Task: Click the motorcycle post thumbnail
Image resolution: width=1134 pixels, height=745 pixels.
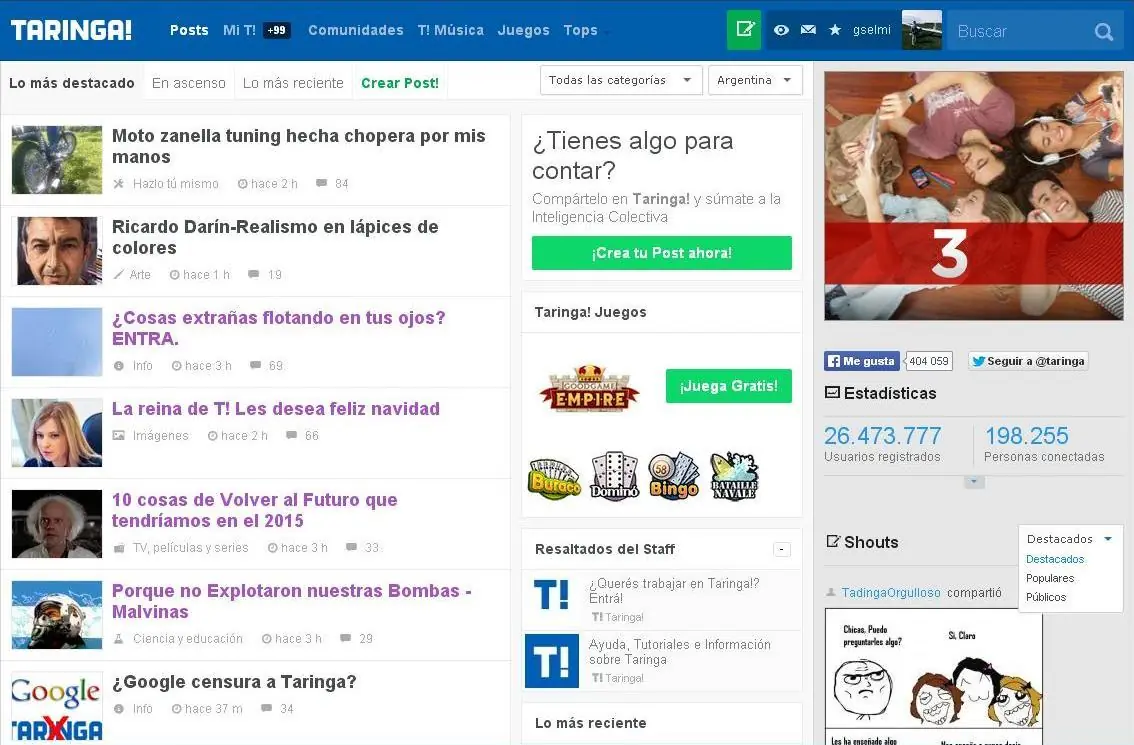Action: point(56,160)
